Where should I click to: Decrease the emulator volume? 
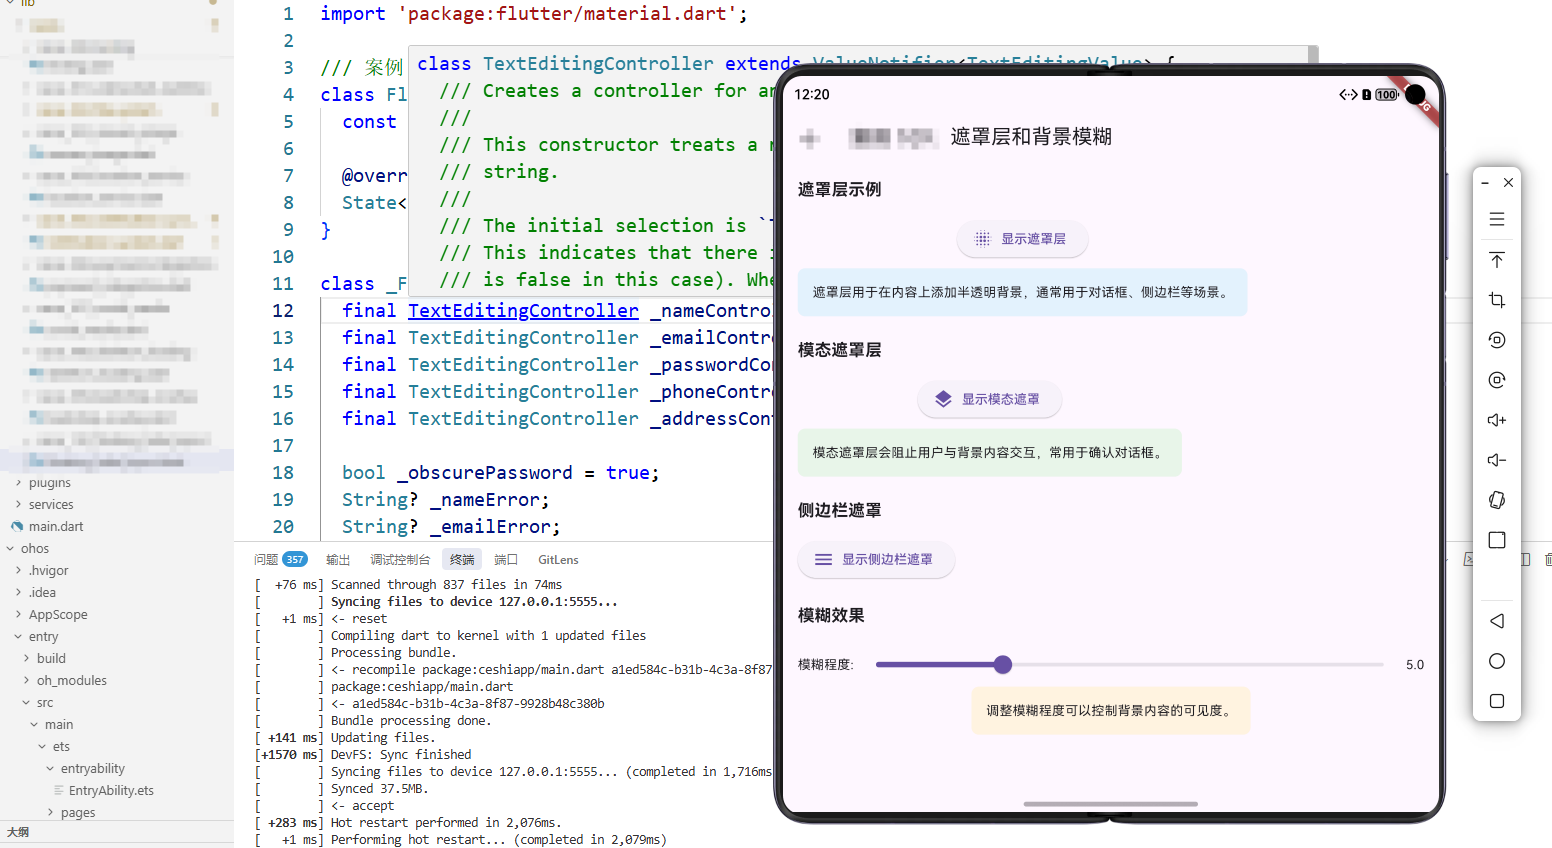(1497, 460)
